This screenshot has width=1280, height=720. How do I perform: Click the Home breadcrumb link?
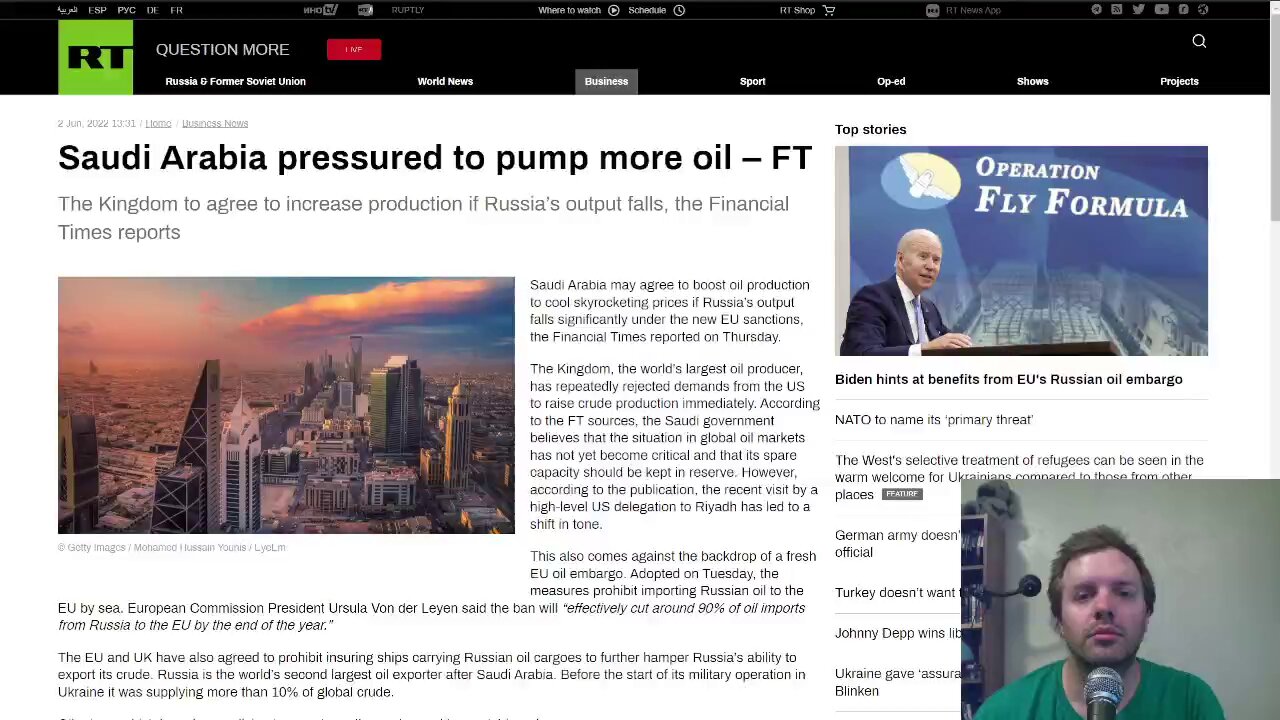tap(158, 123)
